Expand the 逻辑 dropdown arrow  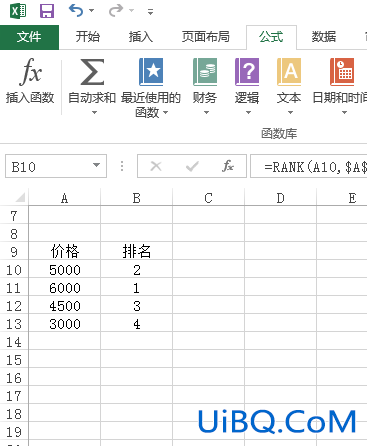tap(248, 113)
